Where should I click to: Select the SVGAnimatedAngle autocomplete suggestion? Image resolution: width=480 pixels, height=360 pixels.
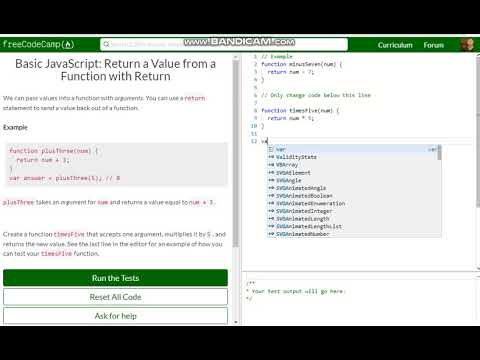click(353, 188)
